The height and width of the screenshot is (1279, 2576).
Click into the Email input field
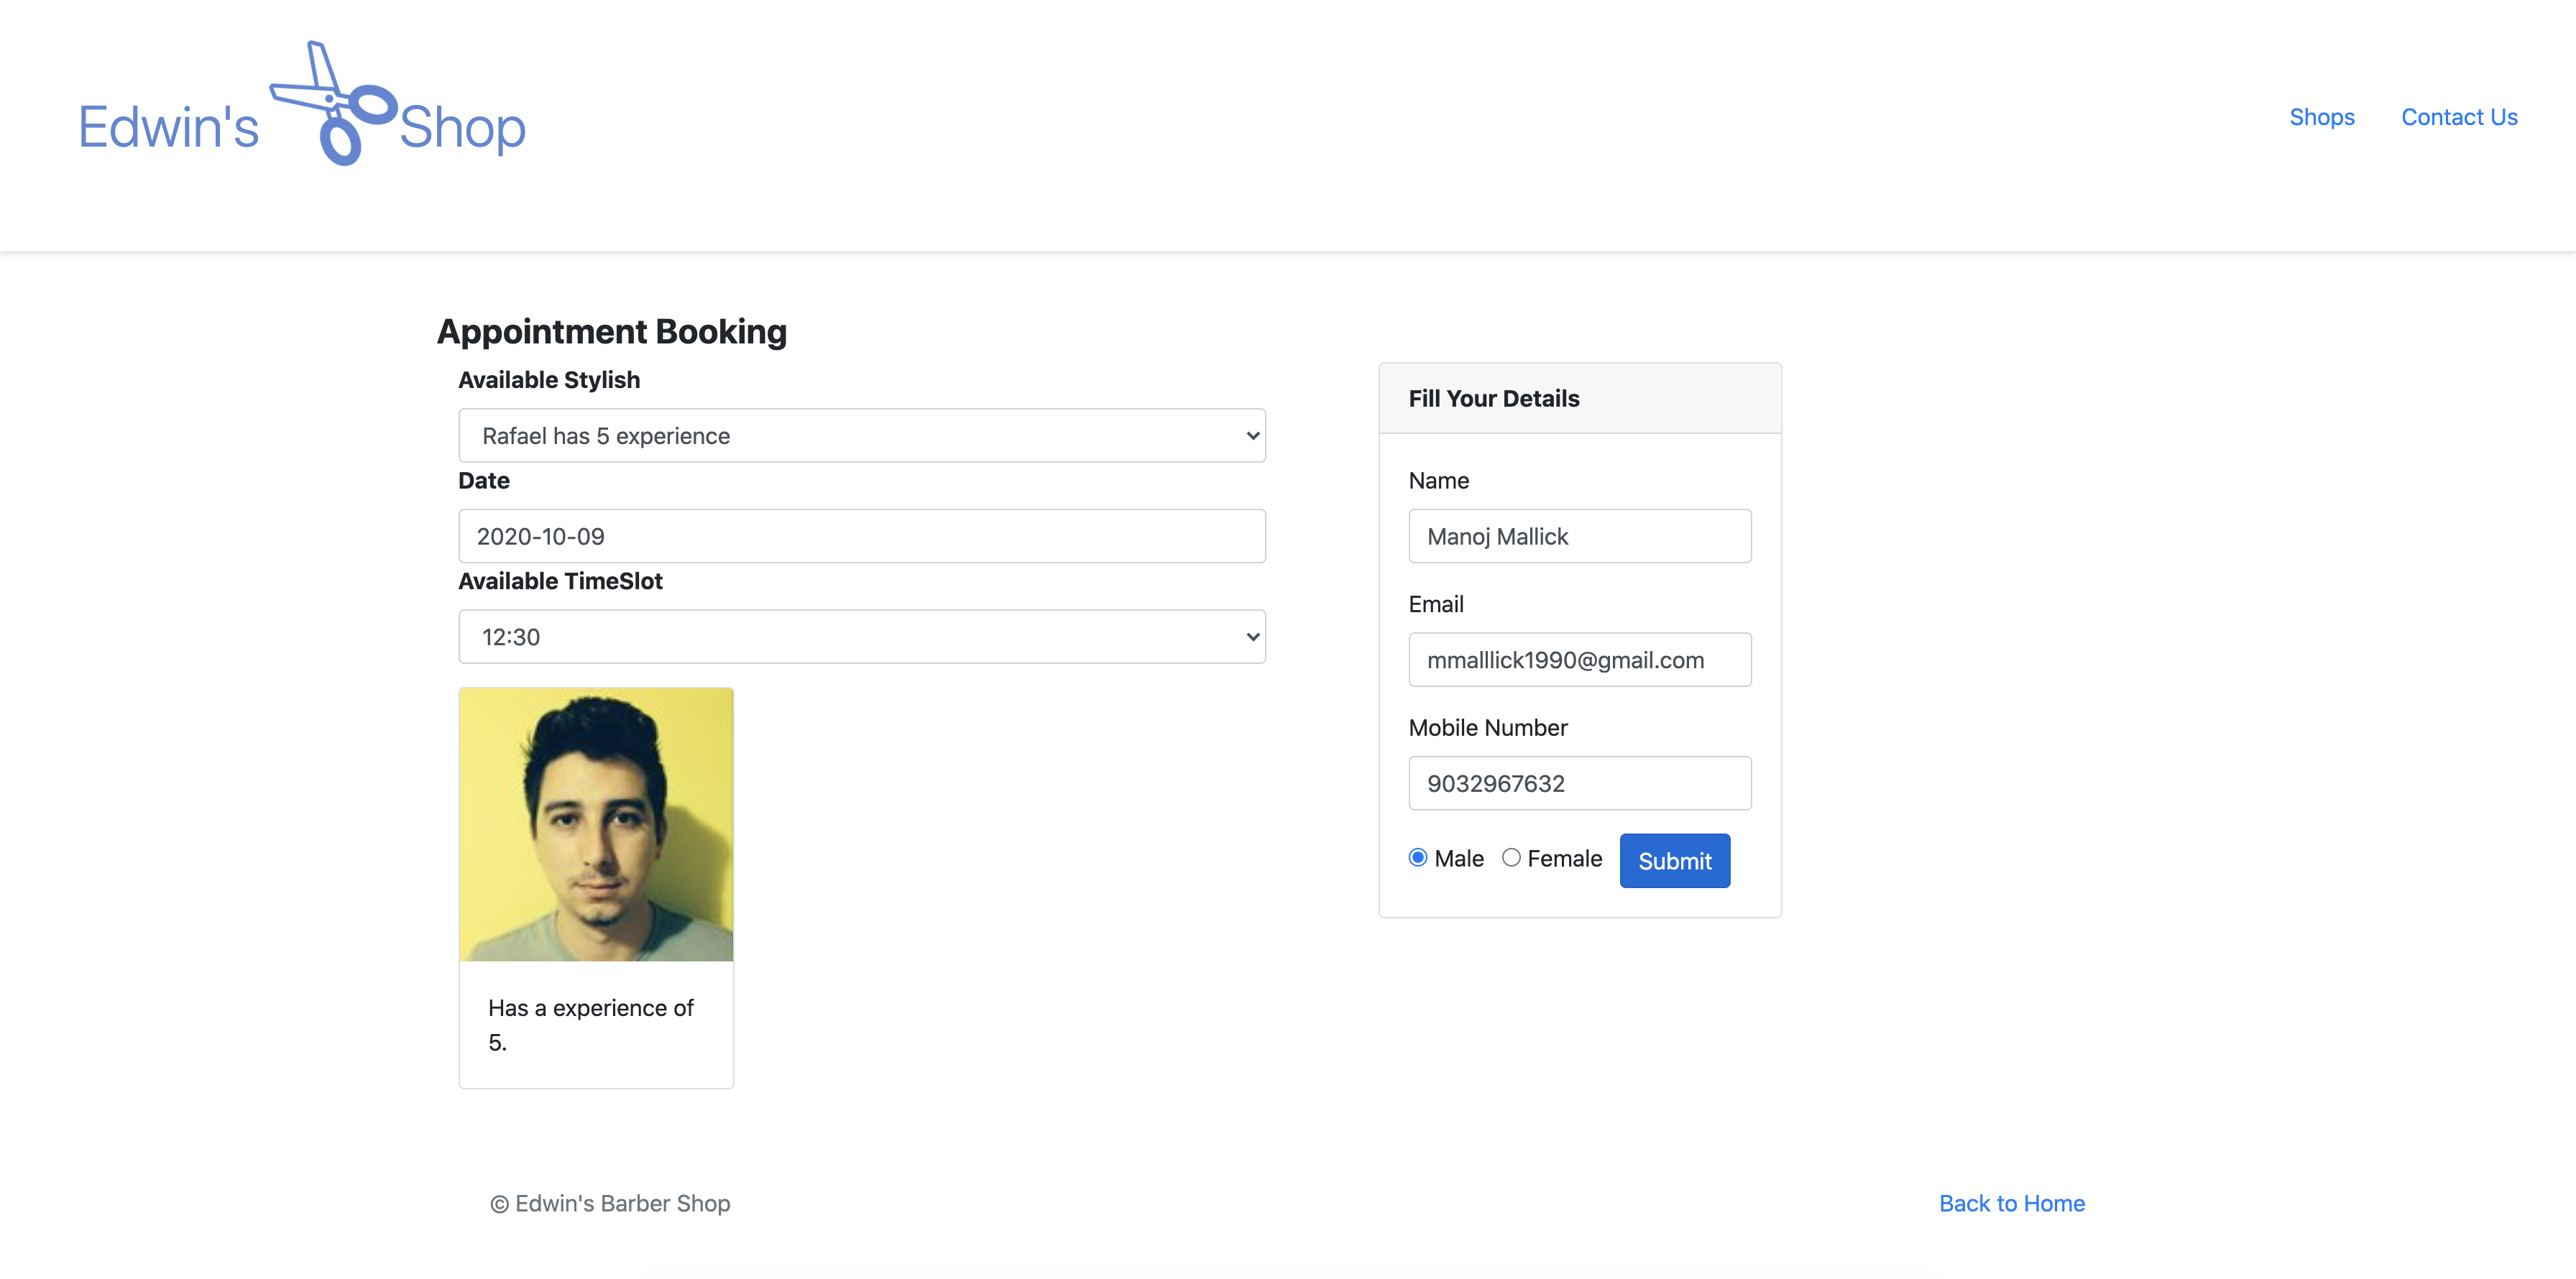point(1579,659)
